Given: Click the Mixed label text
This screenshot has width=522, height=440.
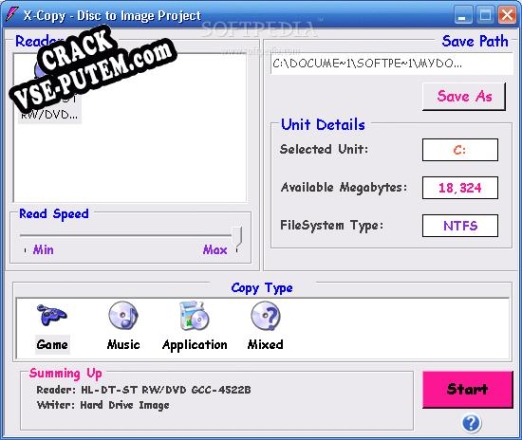Looking at the screenshot, I should 266,344.
